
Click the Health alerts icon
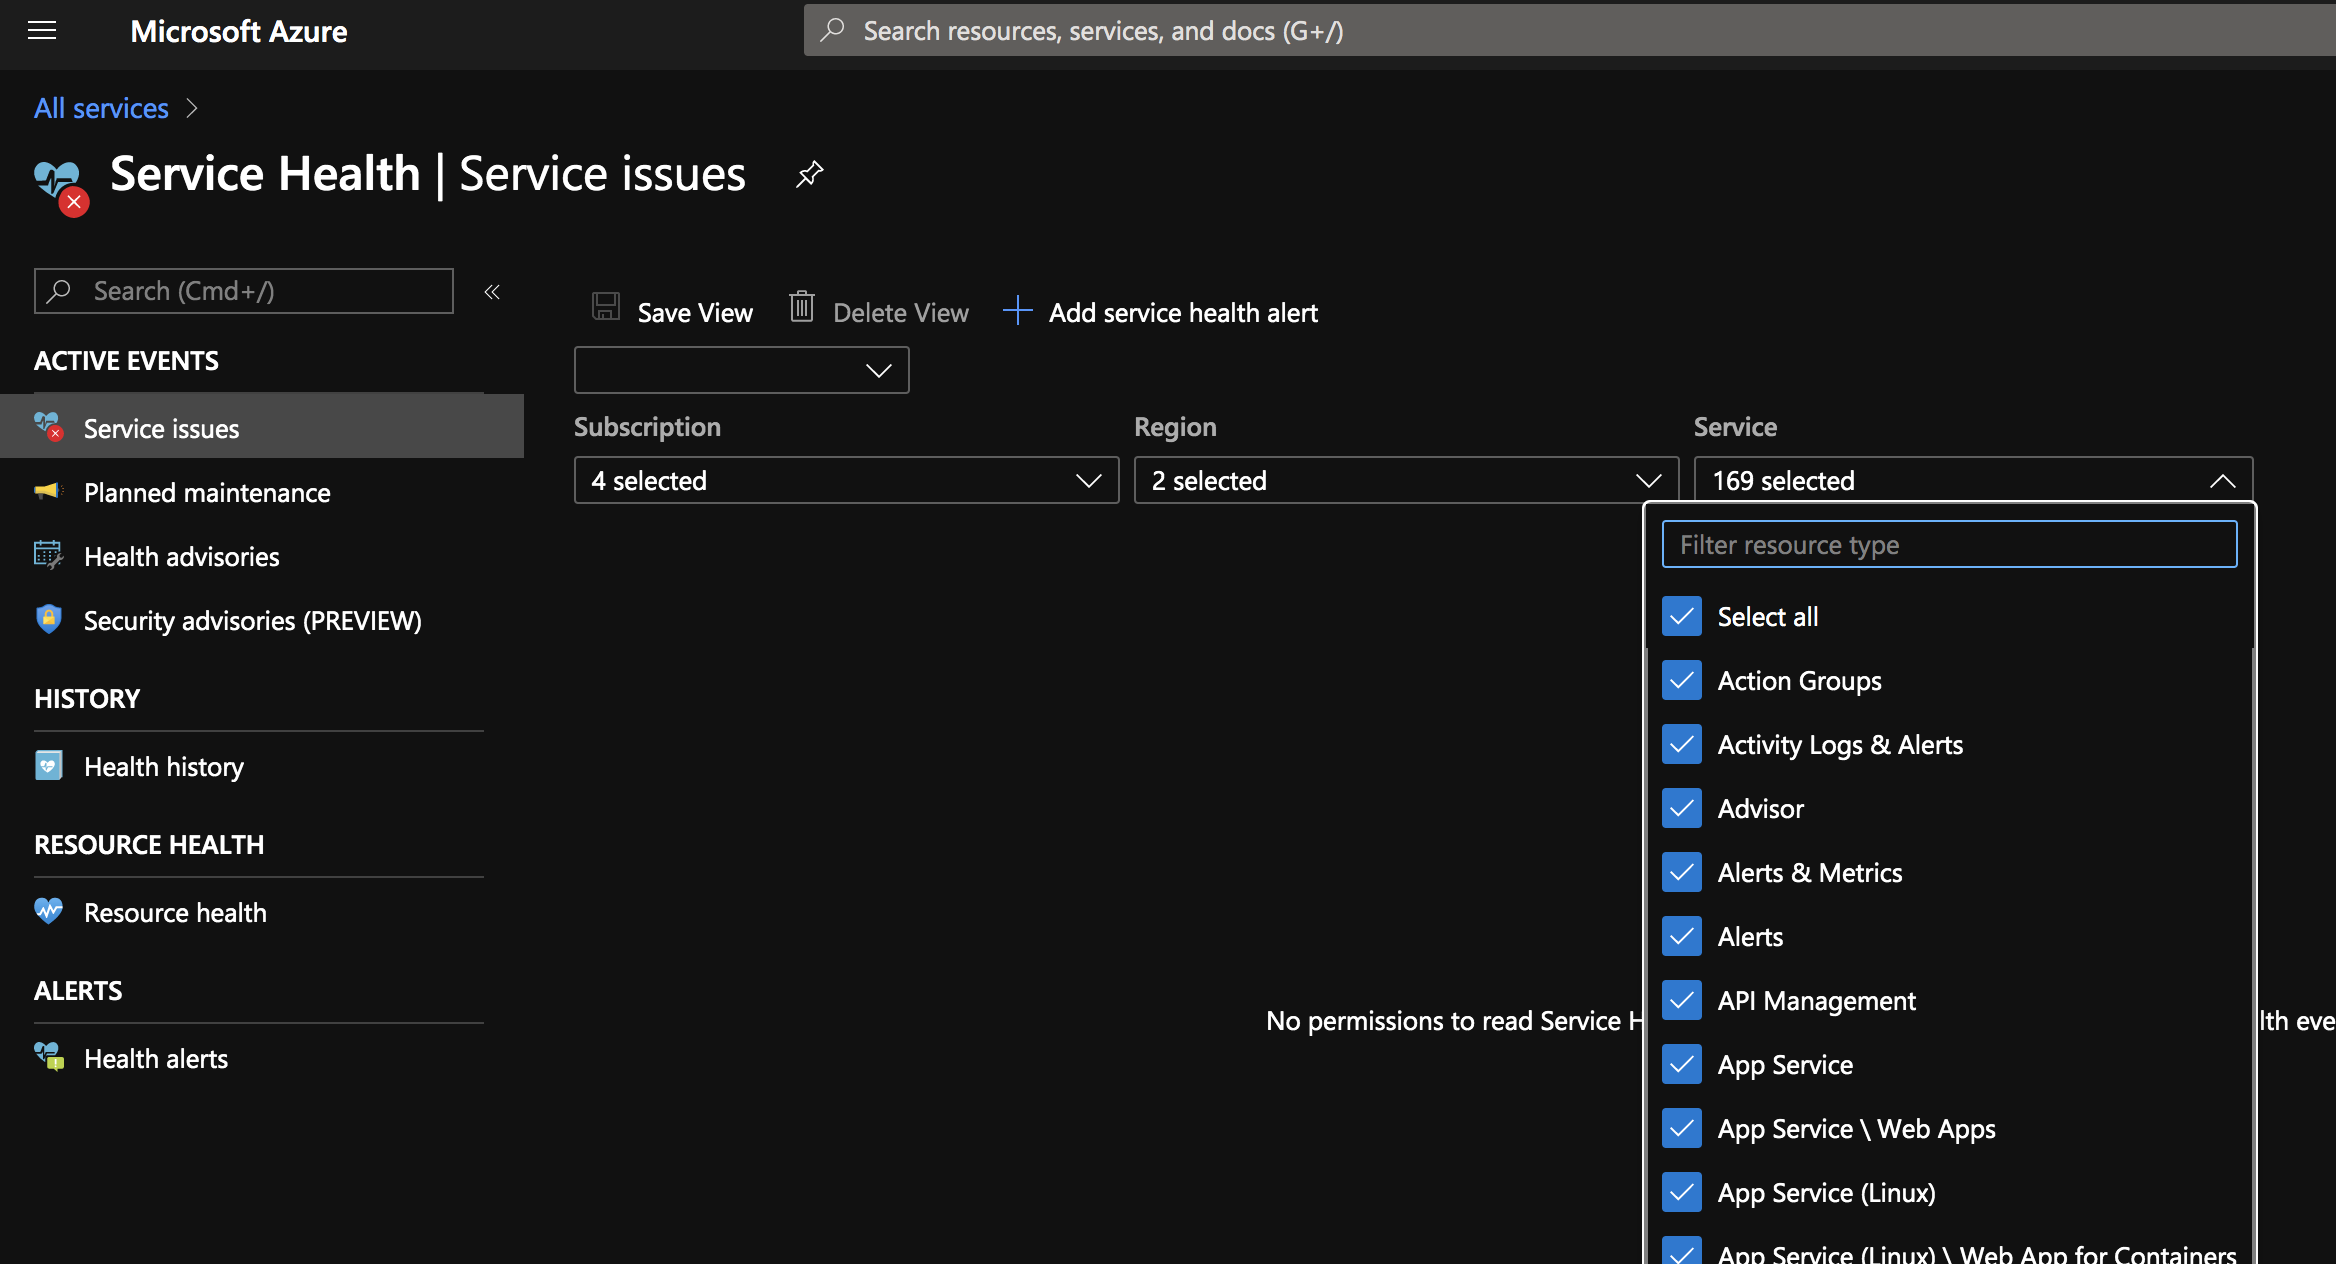(x=49, y=1057)
